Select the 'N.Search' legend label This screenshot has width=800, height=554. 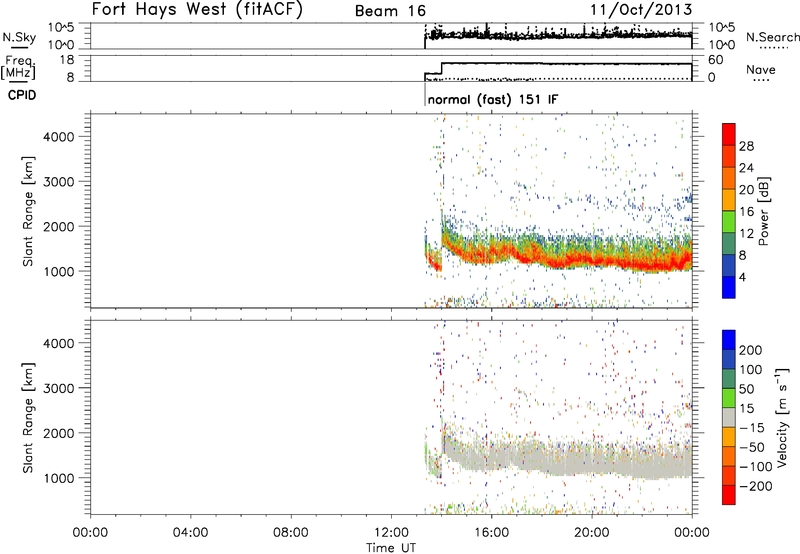click(772, 37)
